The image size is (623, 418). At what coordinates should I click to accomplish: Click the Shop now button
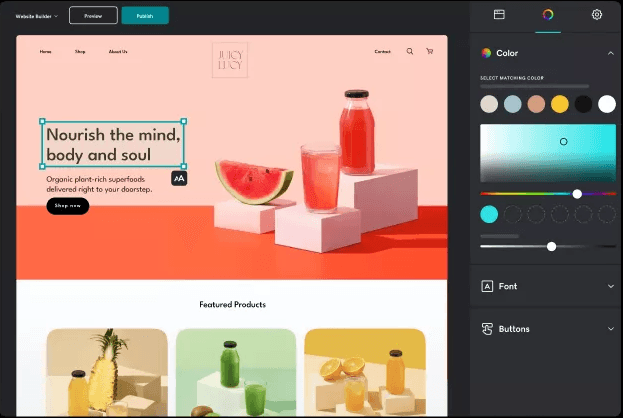coord(68,206)
